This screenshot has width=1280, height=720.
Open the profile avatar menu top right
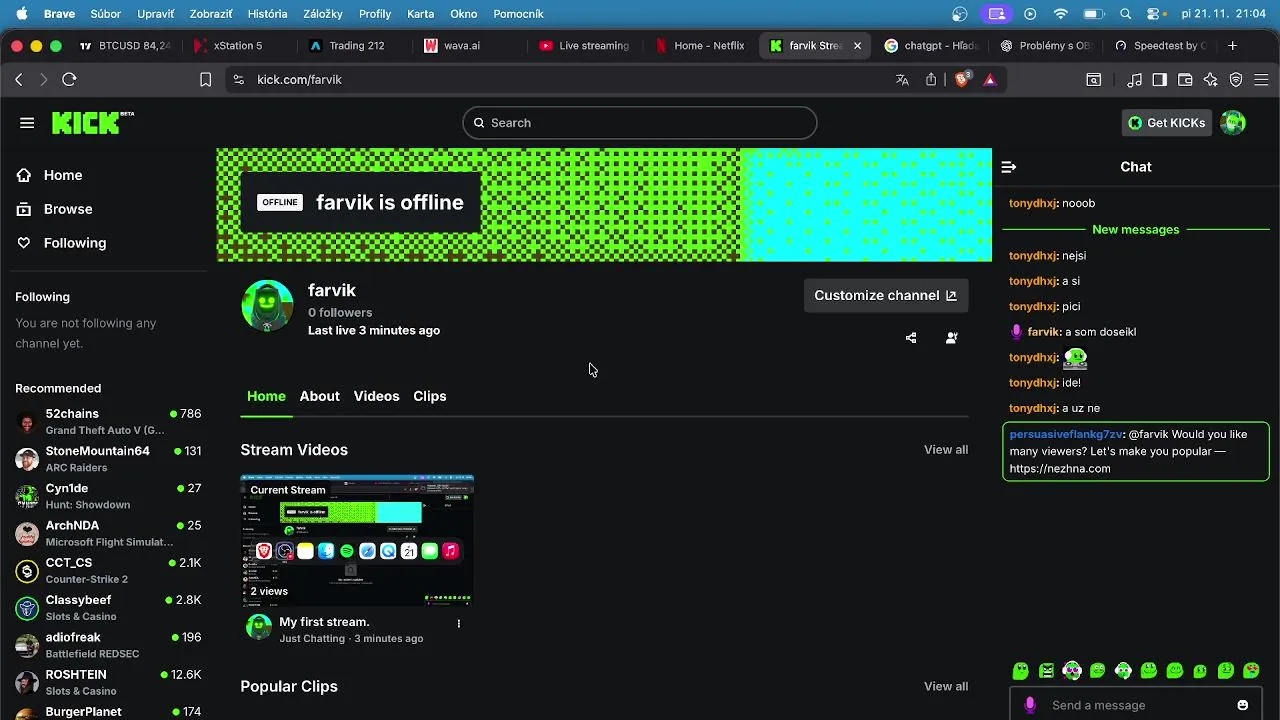(1233, 123)
